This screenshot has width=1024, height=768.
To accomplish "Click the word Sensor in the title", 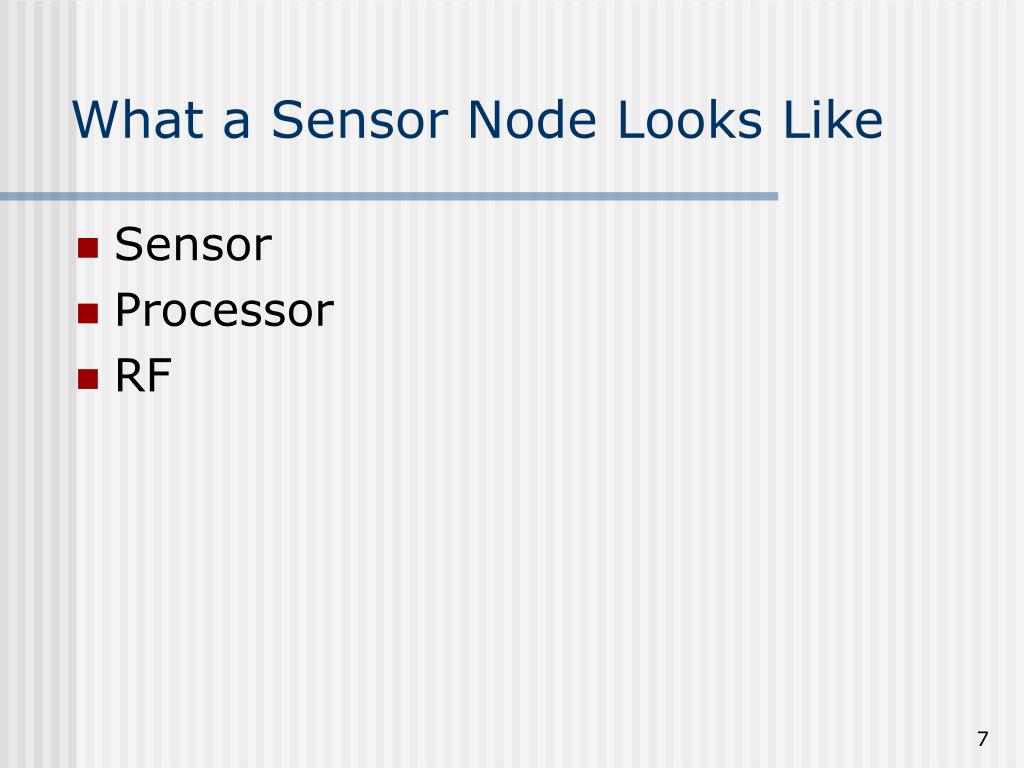I will pyautogui.click(x=360, y=120).
